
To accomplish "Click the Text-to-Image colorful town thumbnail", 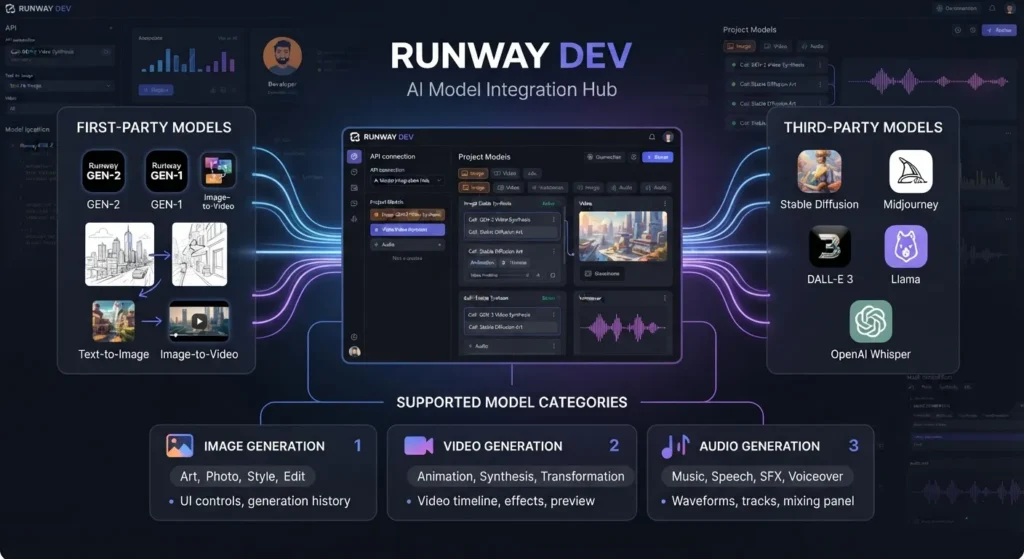I will coord(114,321).
